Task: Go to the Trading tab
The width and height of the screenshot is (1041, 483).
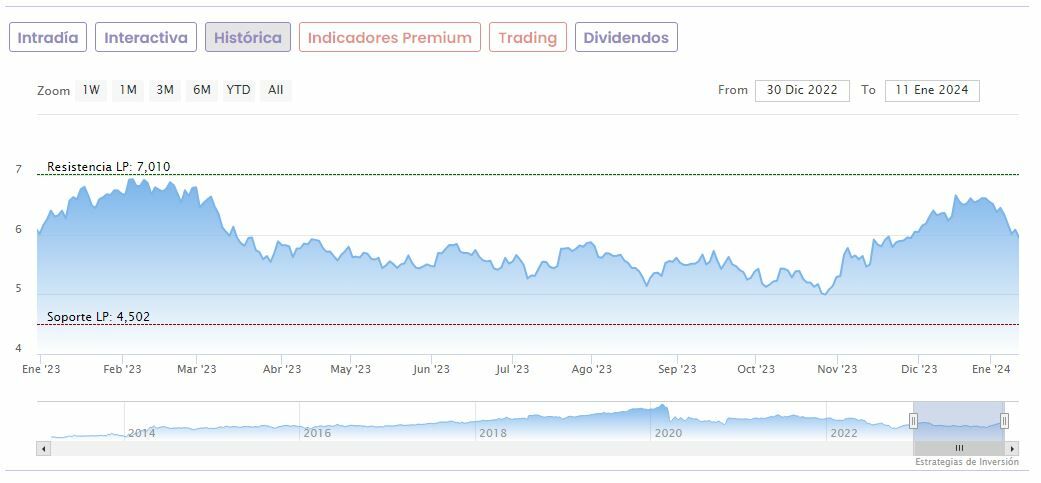Action: pos(527,38)
